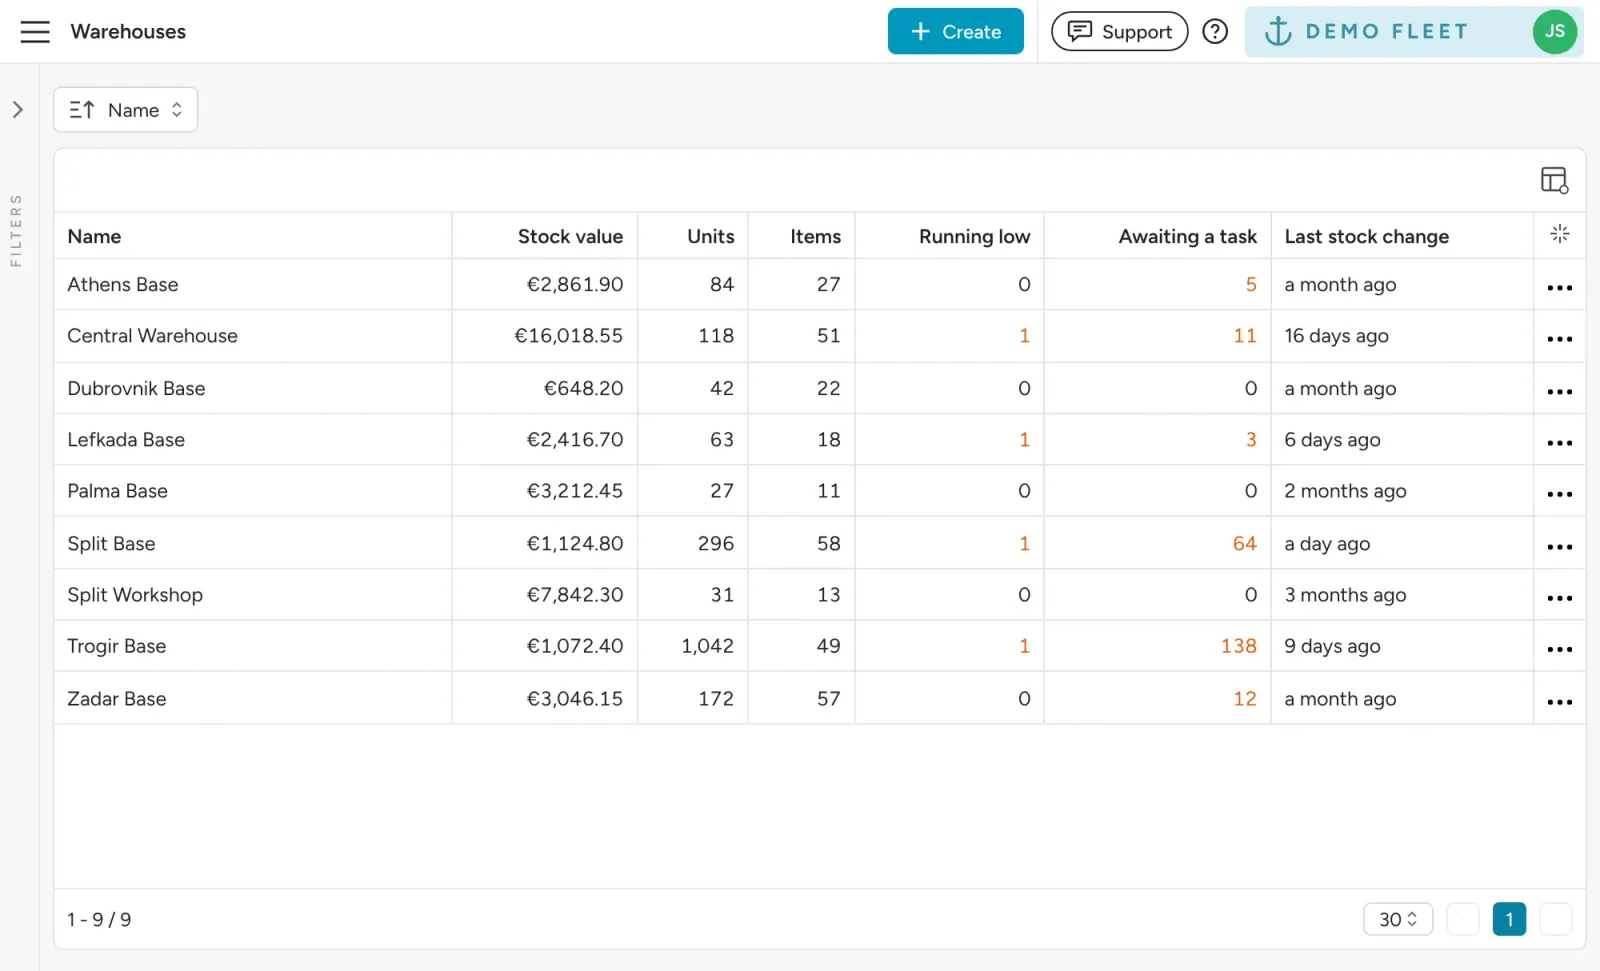The image size is (1600, 971).
Task: Open Support chat
Action: click(1119, 31)
